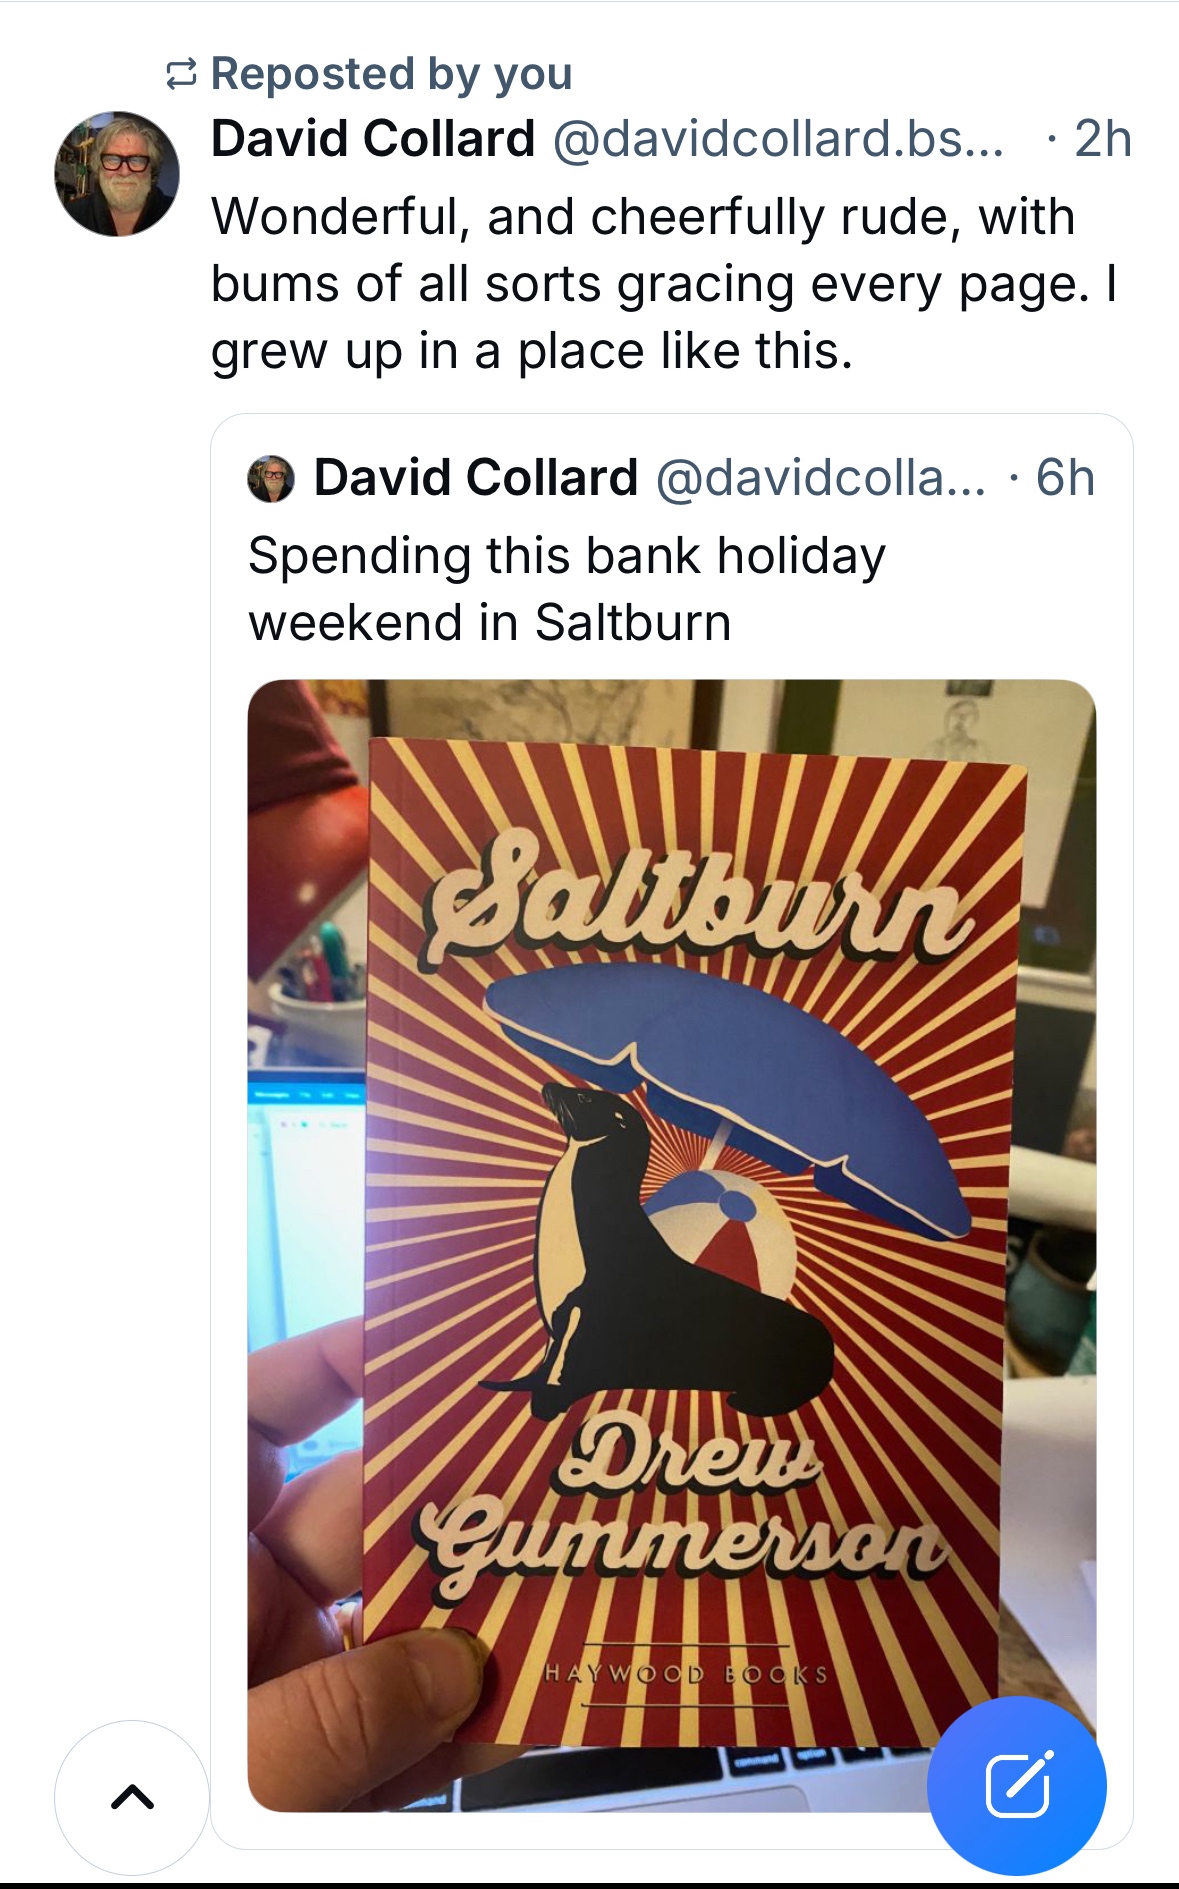This screenshot has width=1179, height=1889.
Task: Click the repost arrows icon above the post
Action: (x=181, y=74)
